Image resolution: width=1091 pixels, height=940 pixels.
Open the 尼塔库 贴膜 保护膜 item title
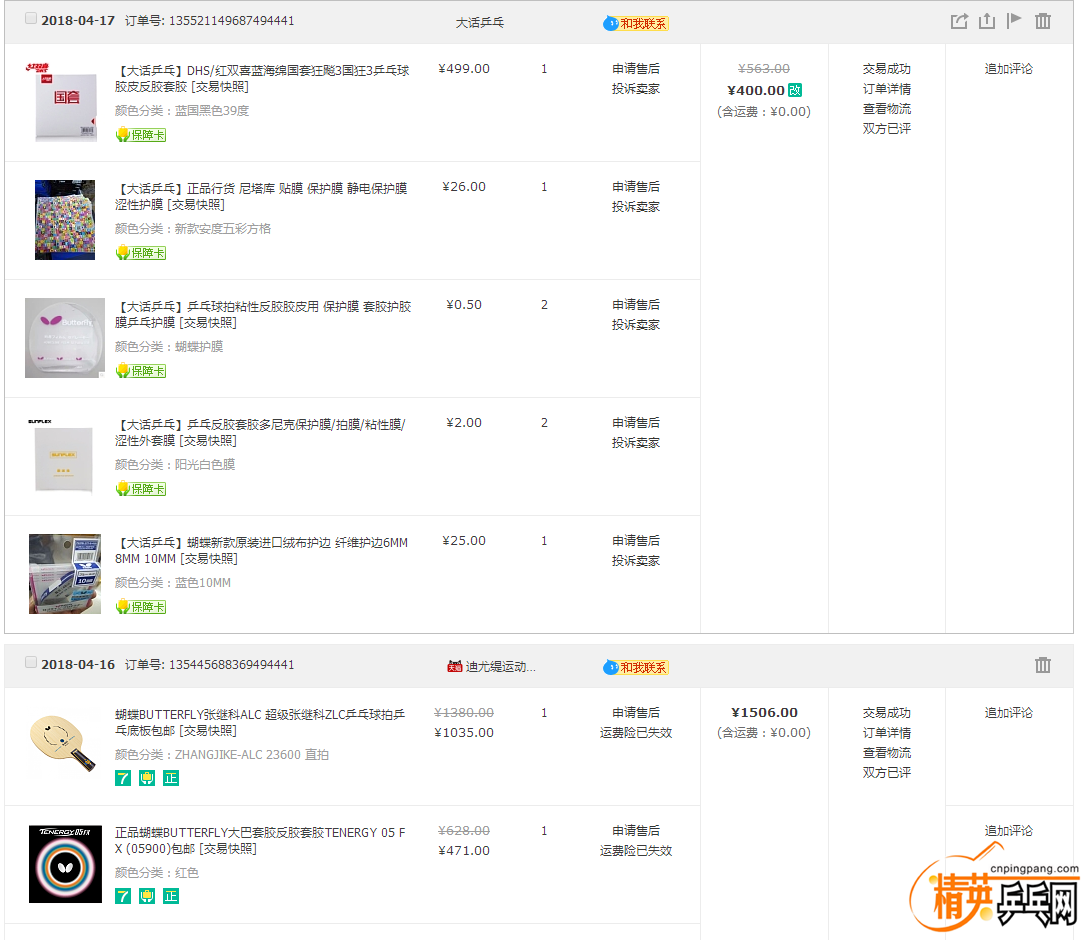click(261, 197)
